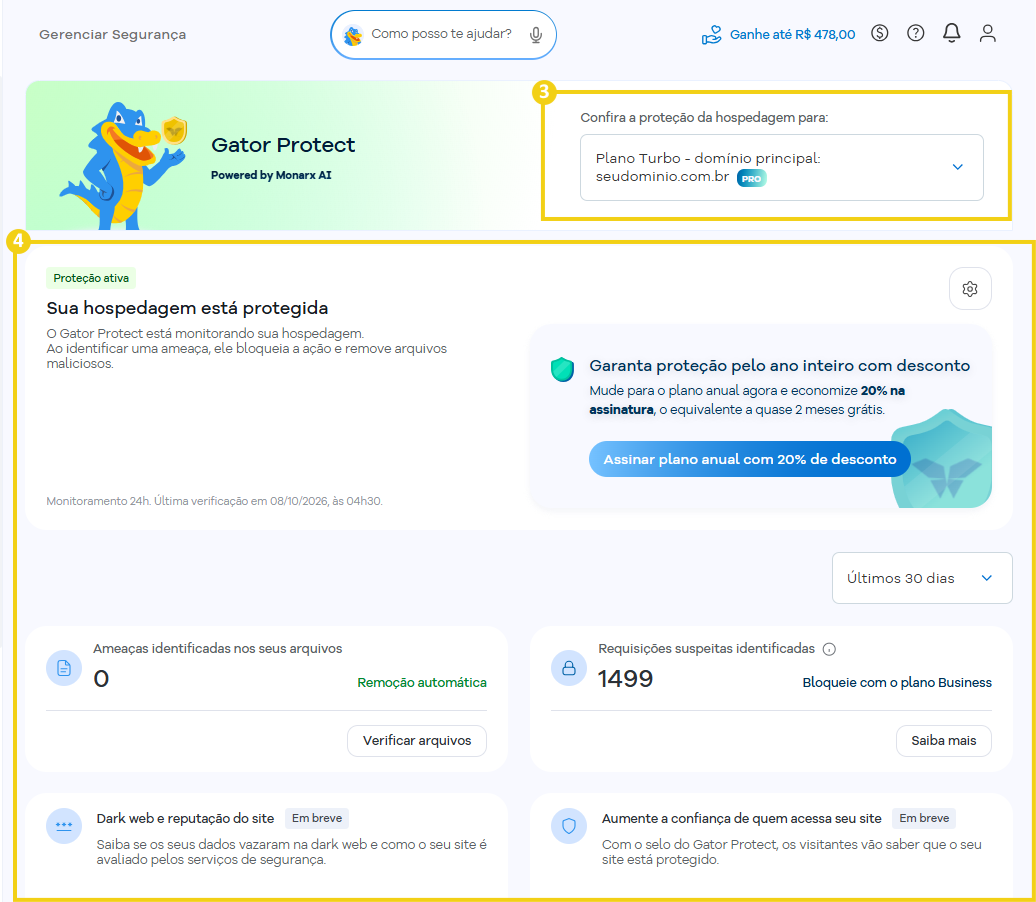Click the Proteção ativa status badge

click(91, 278)
